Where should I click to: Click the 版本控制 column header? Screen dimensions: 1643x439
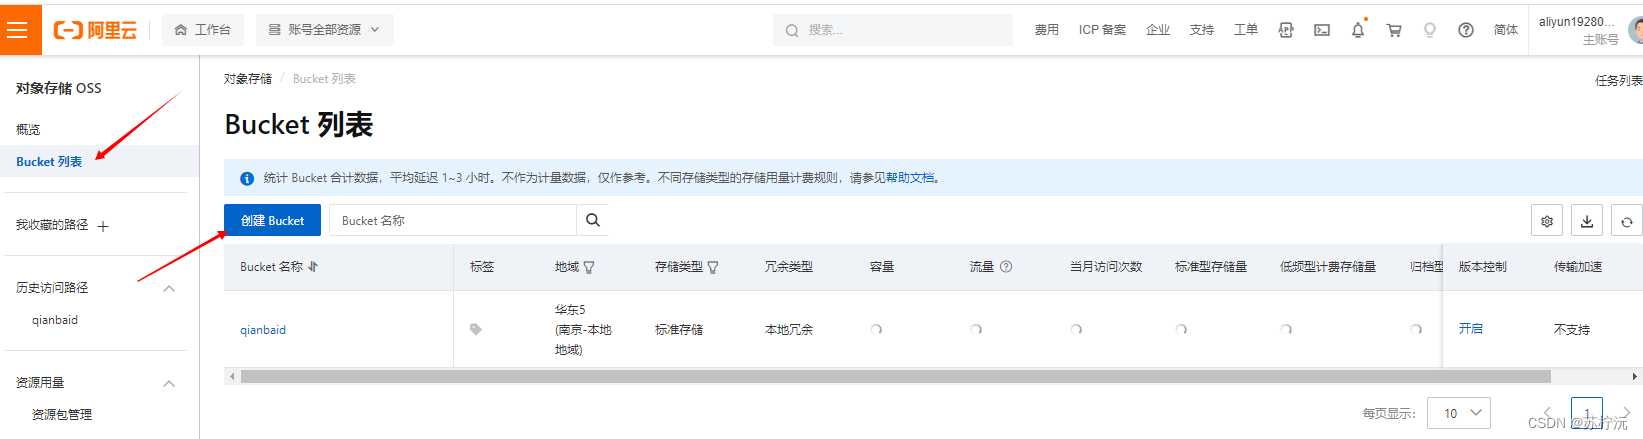pyautogui.click(x=1483, y=267)
